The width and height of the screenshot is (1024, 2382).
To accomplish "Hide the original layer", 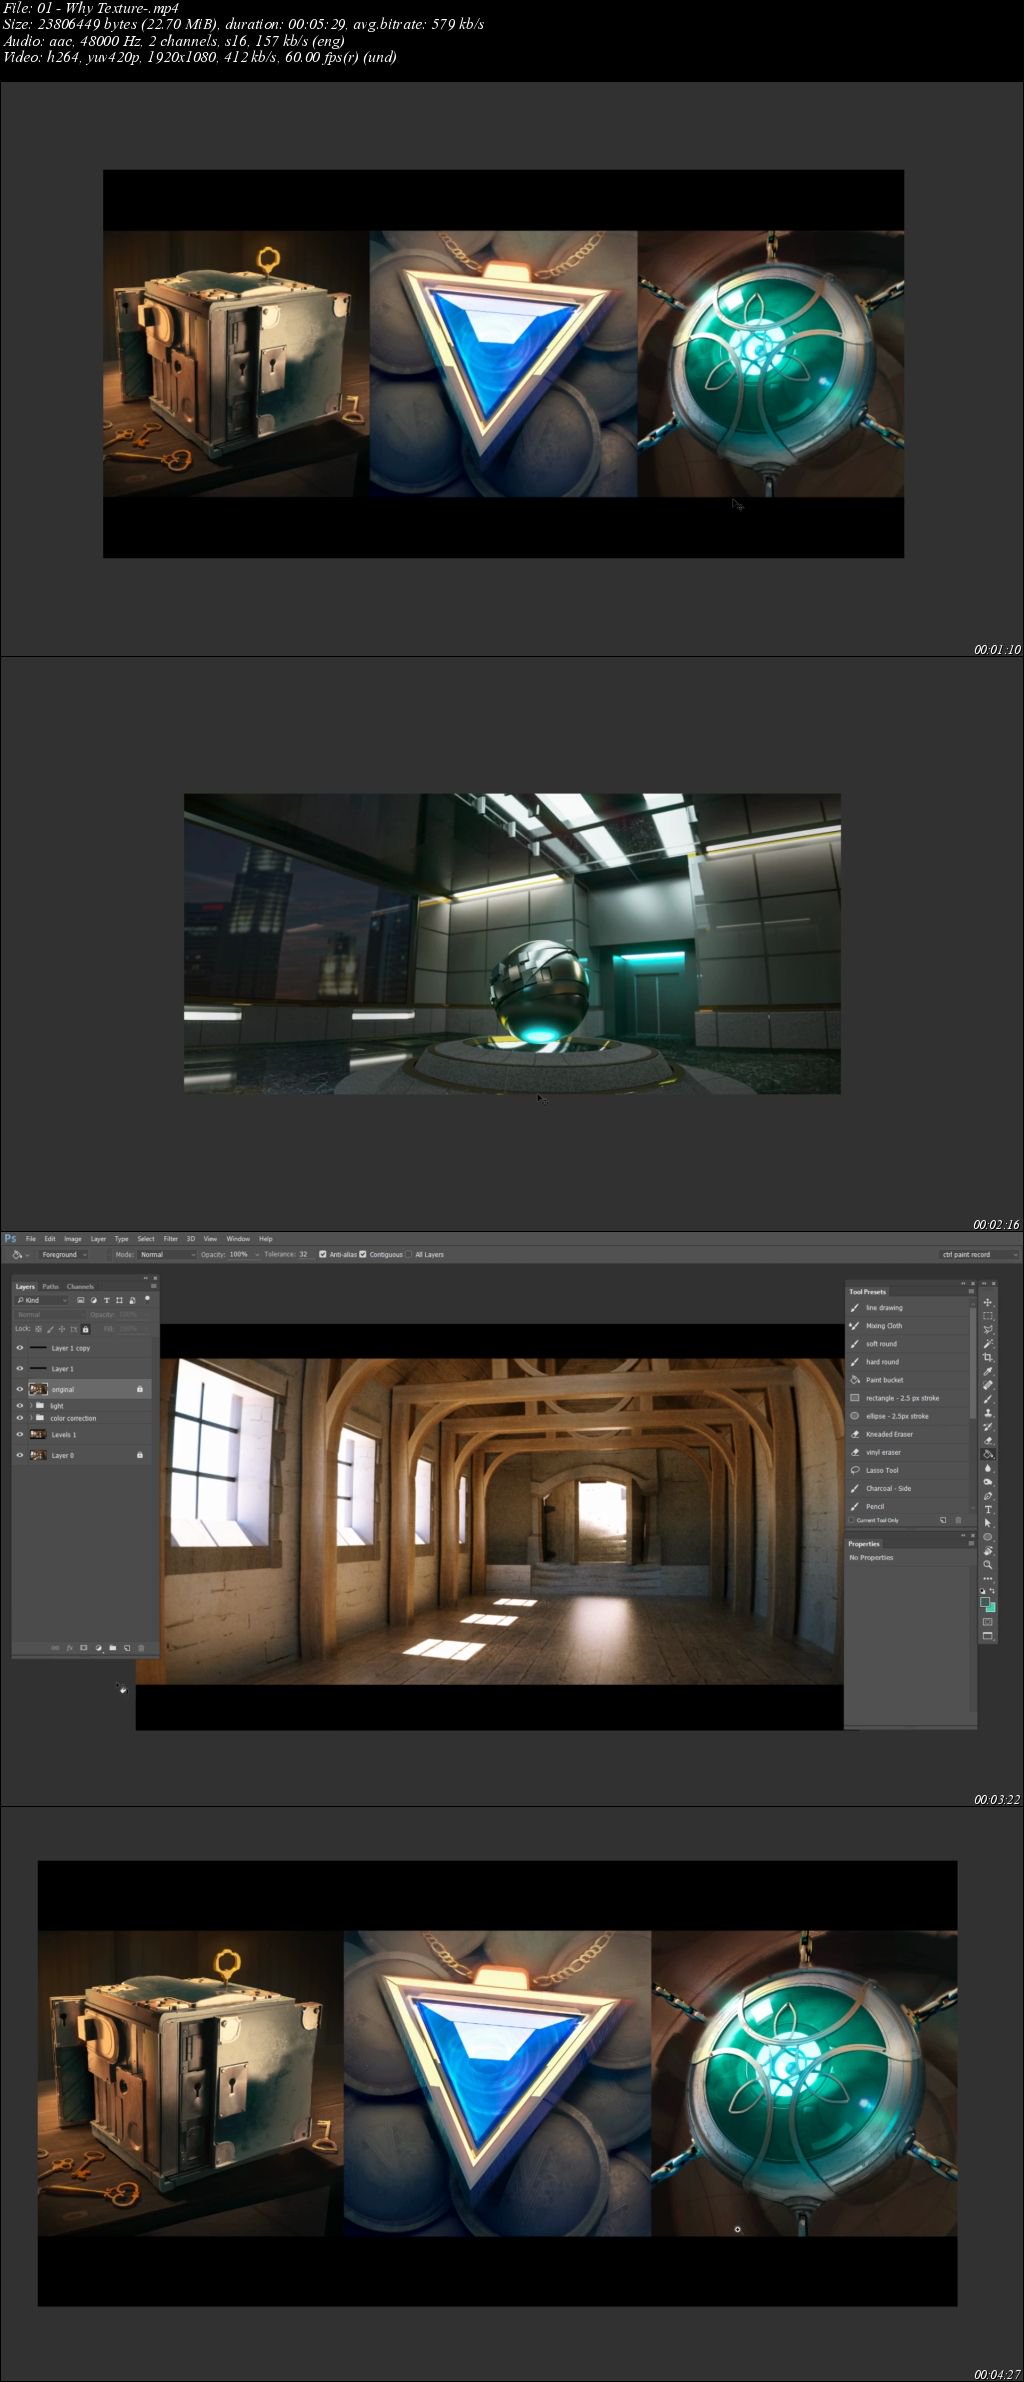I will pos(20,1389).
